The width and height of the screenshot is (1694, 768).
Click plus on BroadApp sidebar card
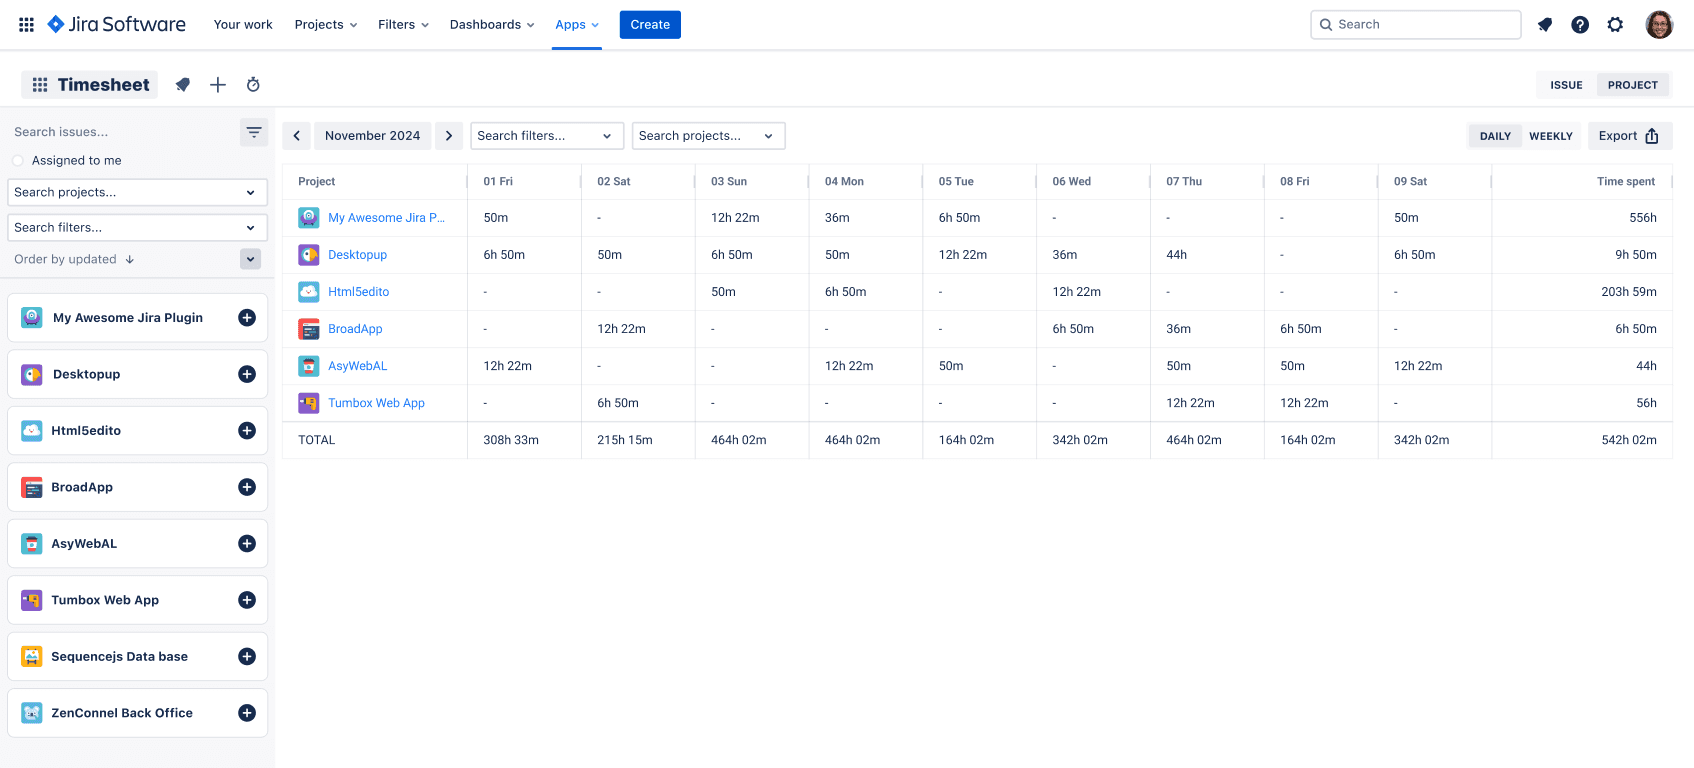(247, 487)
